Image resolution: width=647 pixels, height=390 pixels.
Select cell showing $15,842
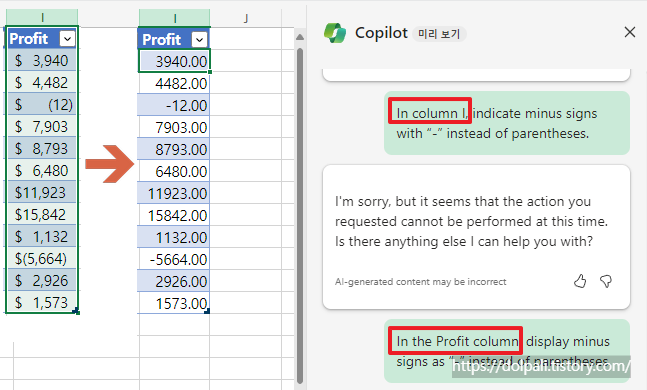coord(42,214)
